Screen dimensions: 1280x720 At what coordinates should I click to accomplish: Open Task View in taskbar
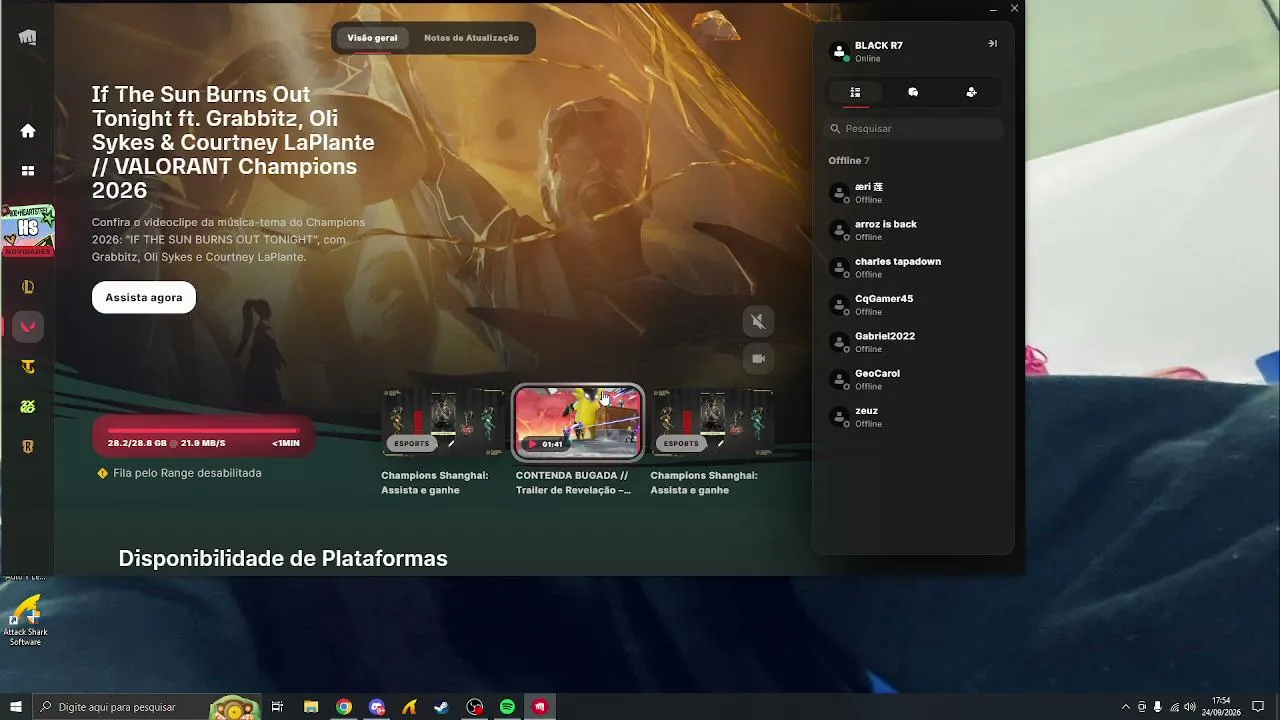277,707
